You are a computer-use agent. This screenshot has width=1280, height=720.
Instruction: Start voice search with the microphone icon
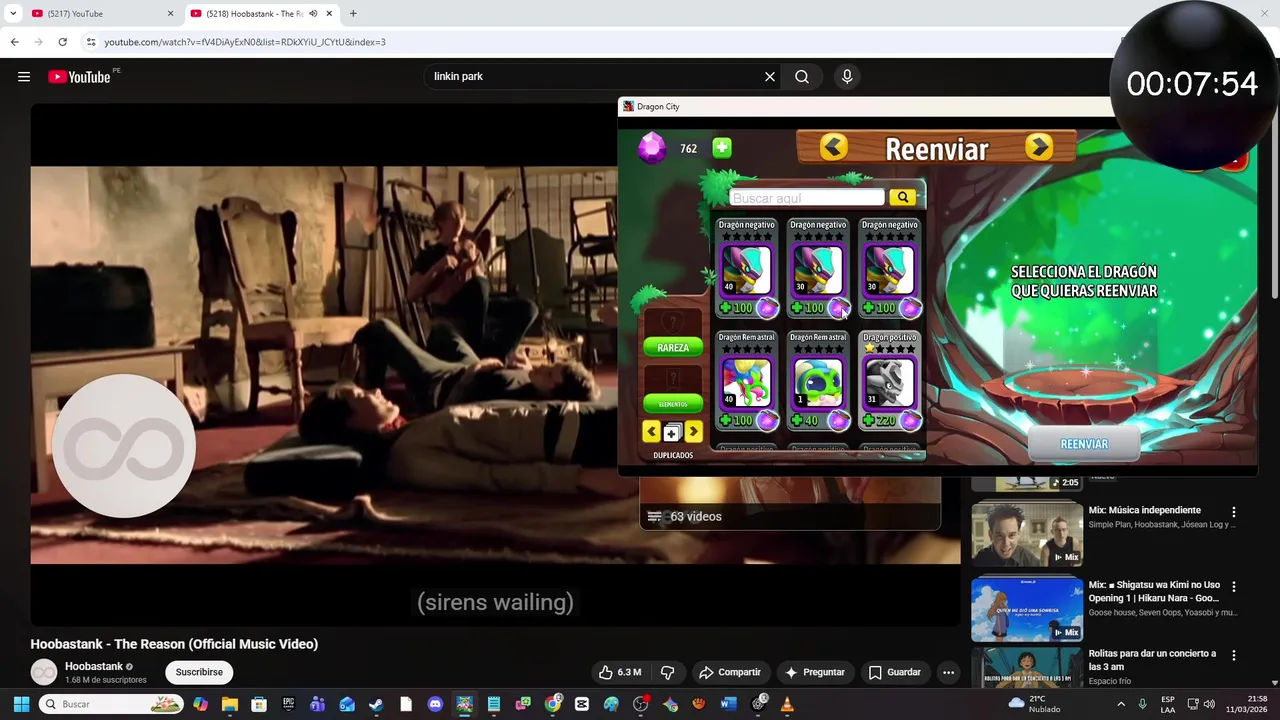[847, 77]
